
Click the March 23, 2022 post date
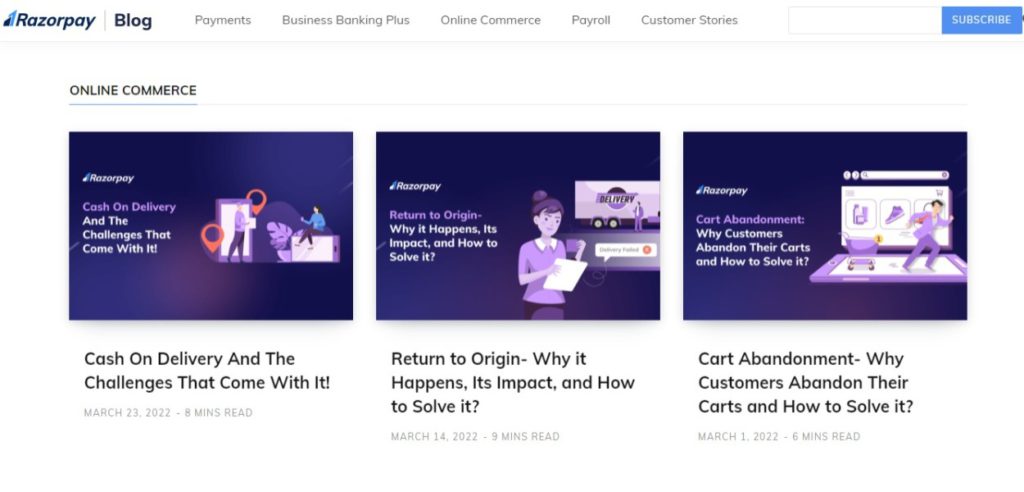coord(127,413)
